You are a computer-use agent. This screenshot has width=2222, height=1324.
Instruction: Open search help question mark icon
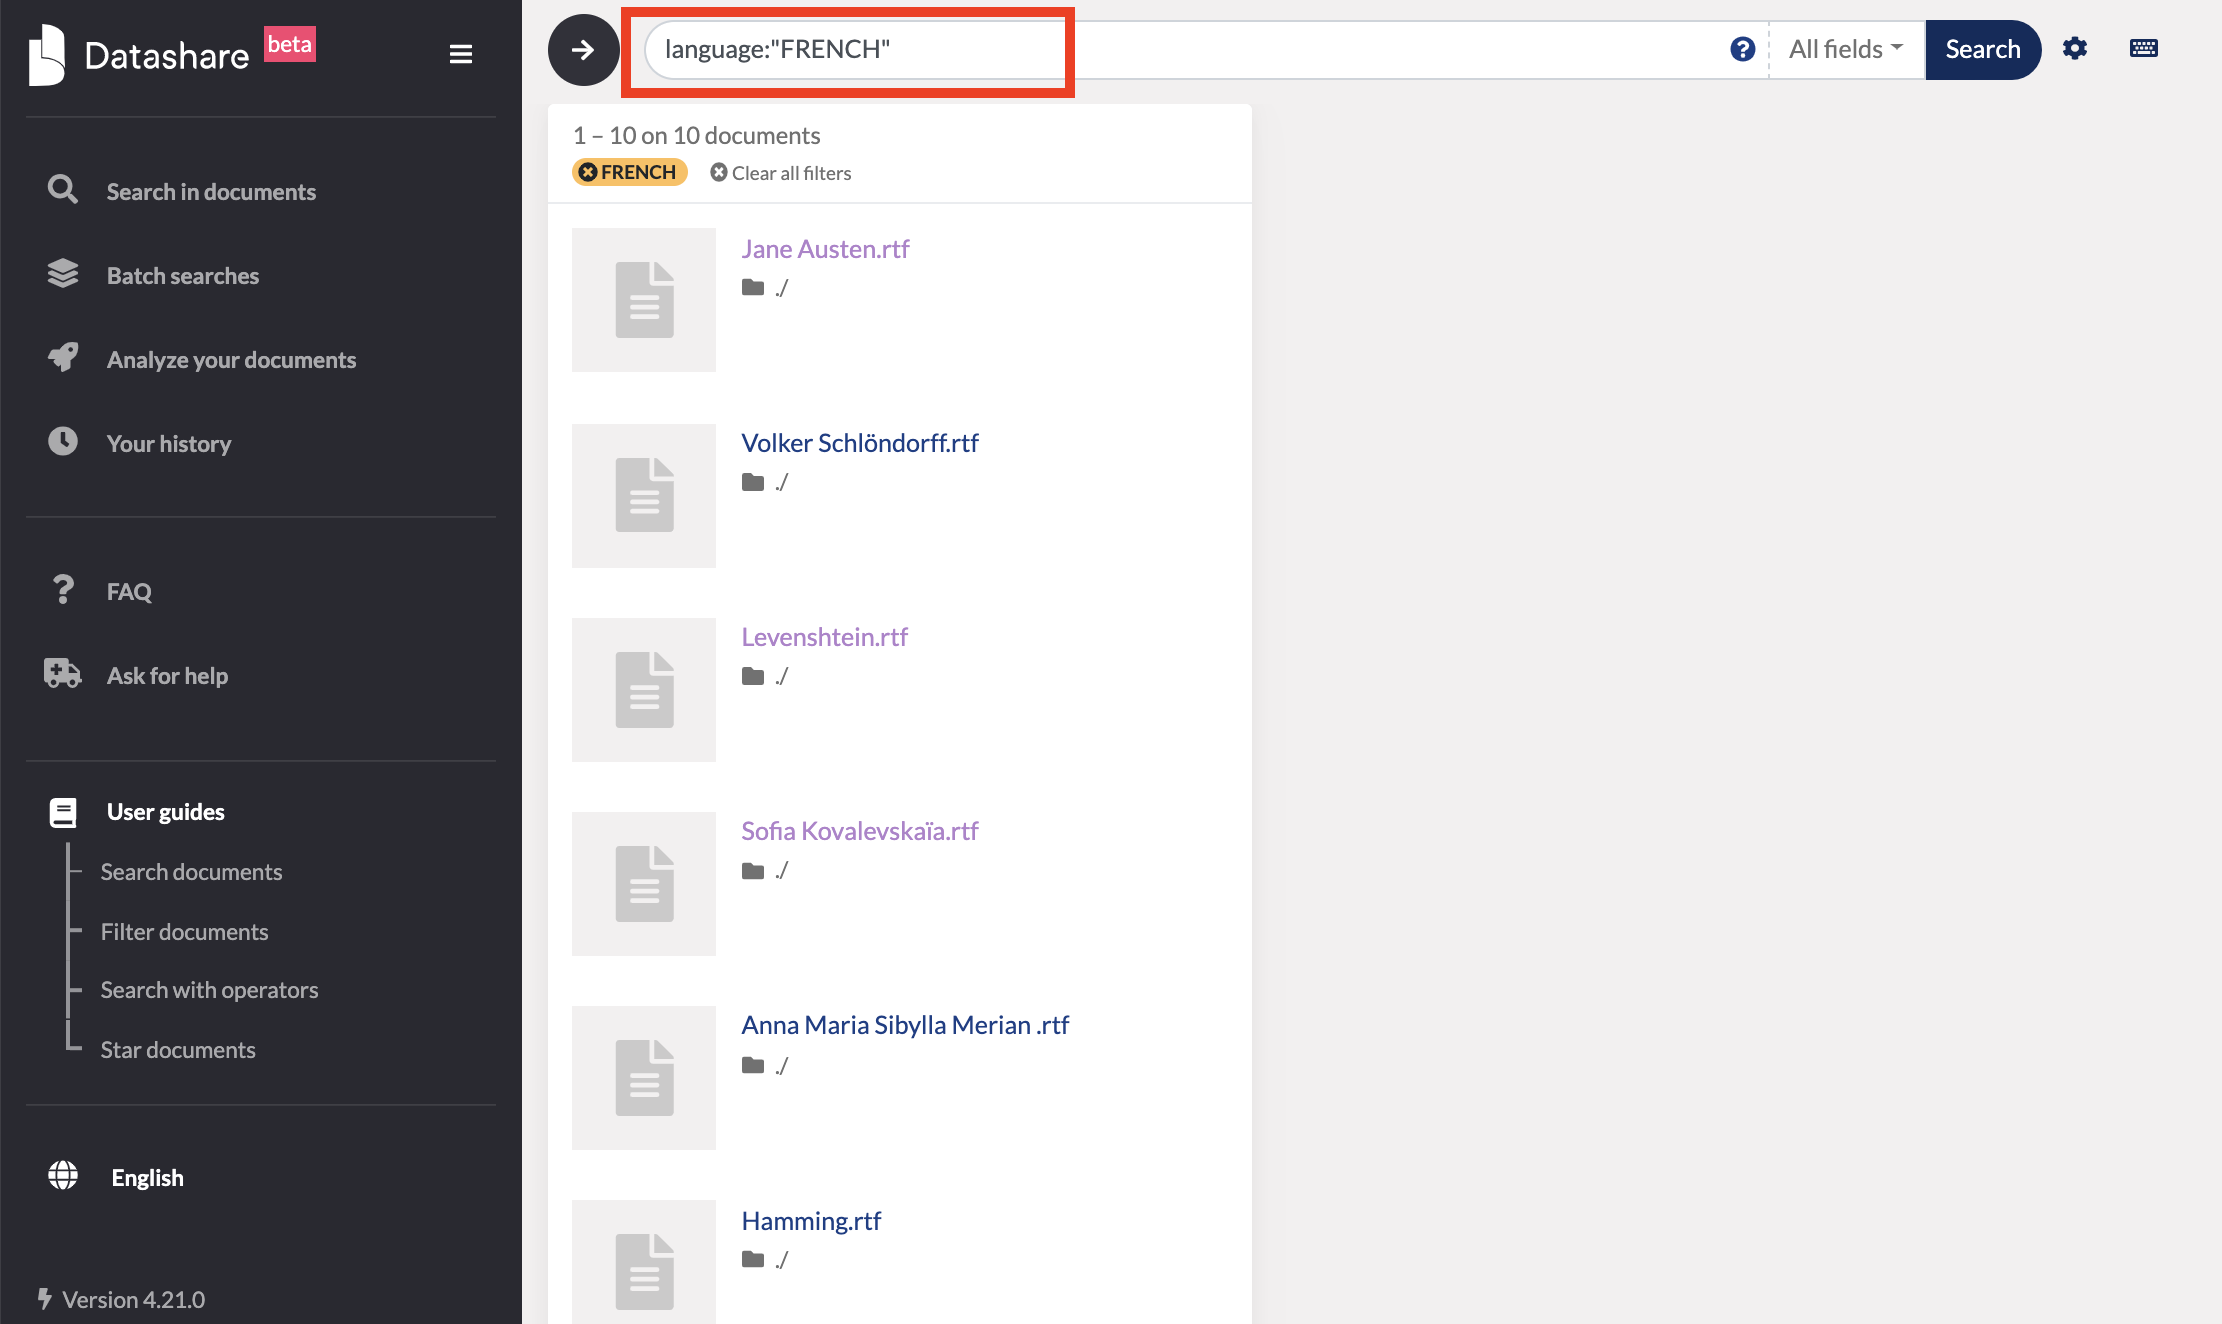[1742, 49]
